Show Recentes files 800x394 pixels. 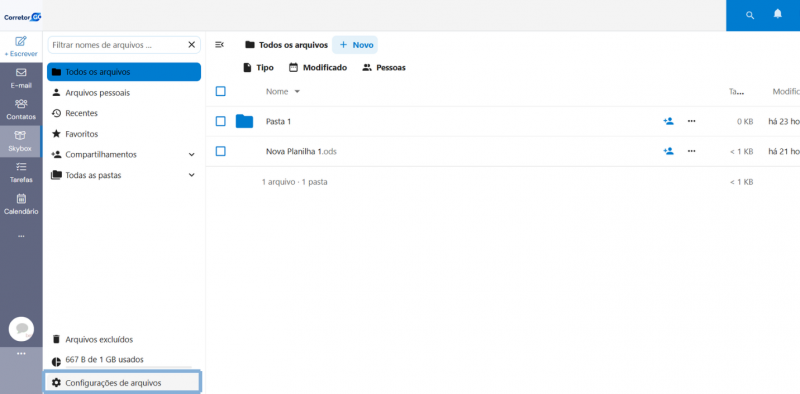pyautogui.click(x=124, y=113)
